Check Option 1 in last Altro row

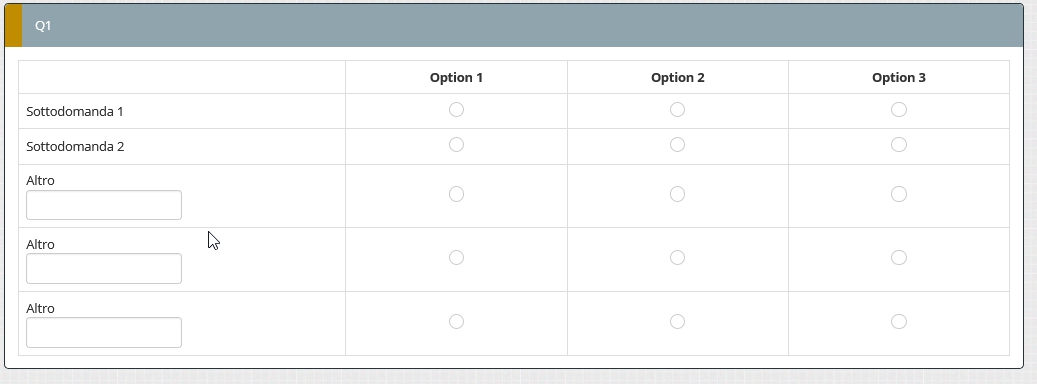click(x=456, y=322)
